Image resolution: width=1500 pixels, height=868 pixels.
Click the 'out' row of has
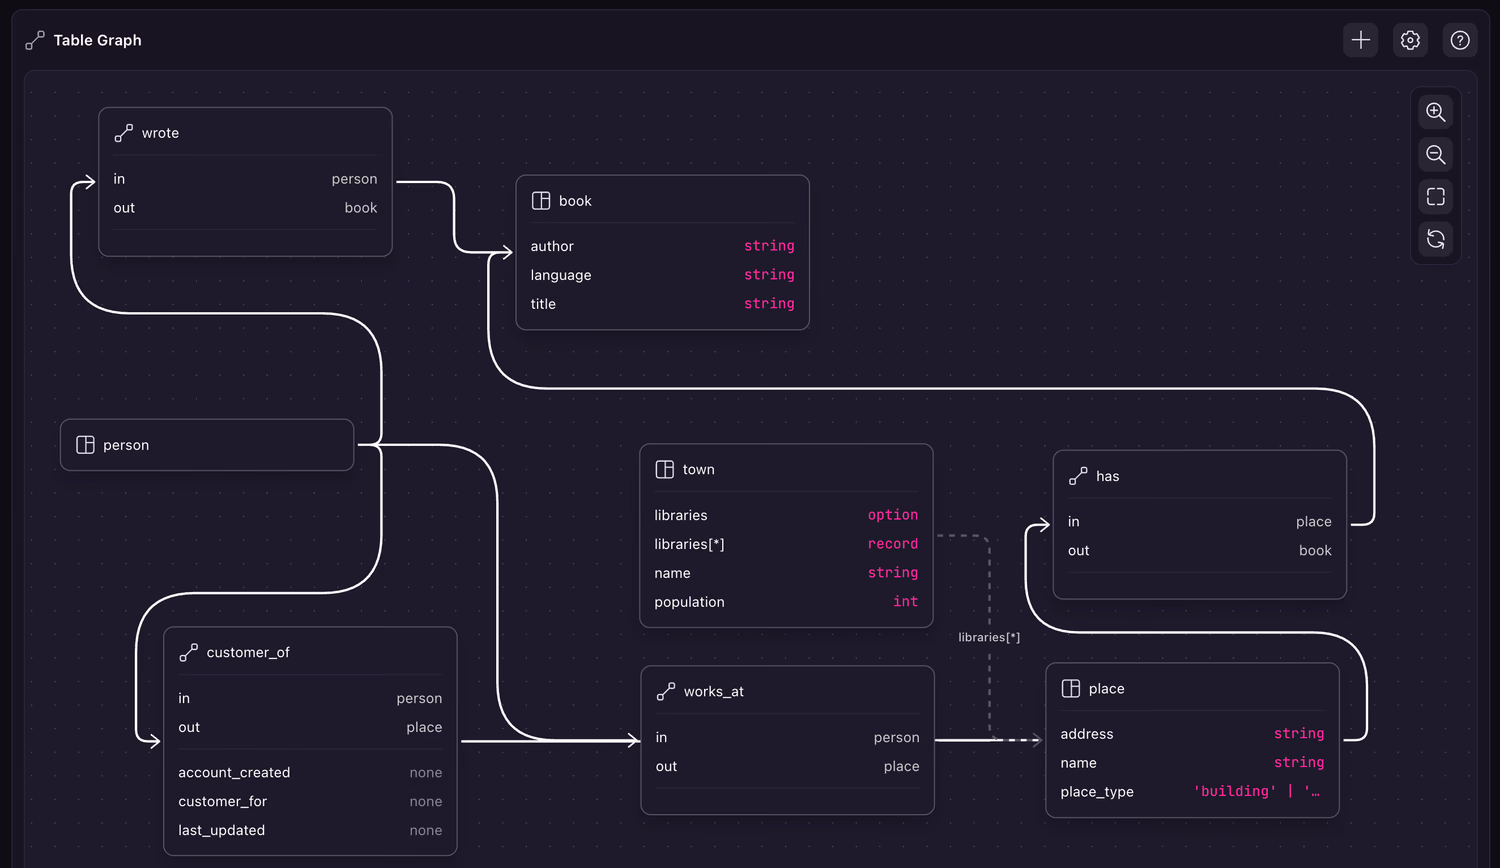click(1200, 551)
